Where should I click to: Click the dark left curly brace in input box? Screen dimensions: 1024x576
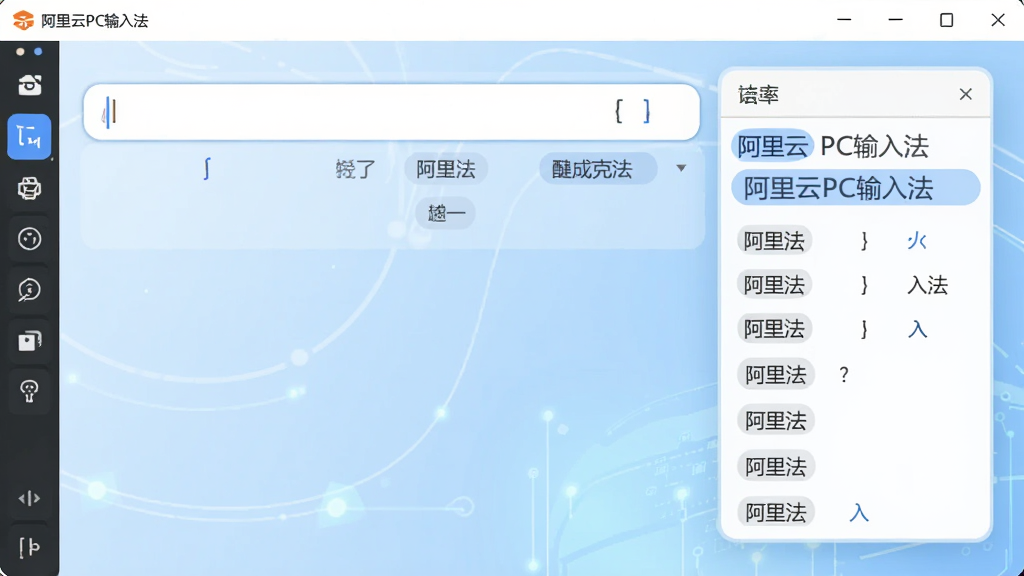618,111
